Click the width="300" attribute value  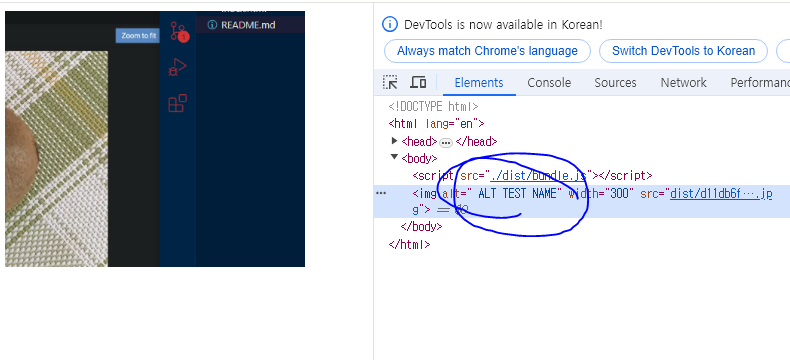(x=619, y=194)
